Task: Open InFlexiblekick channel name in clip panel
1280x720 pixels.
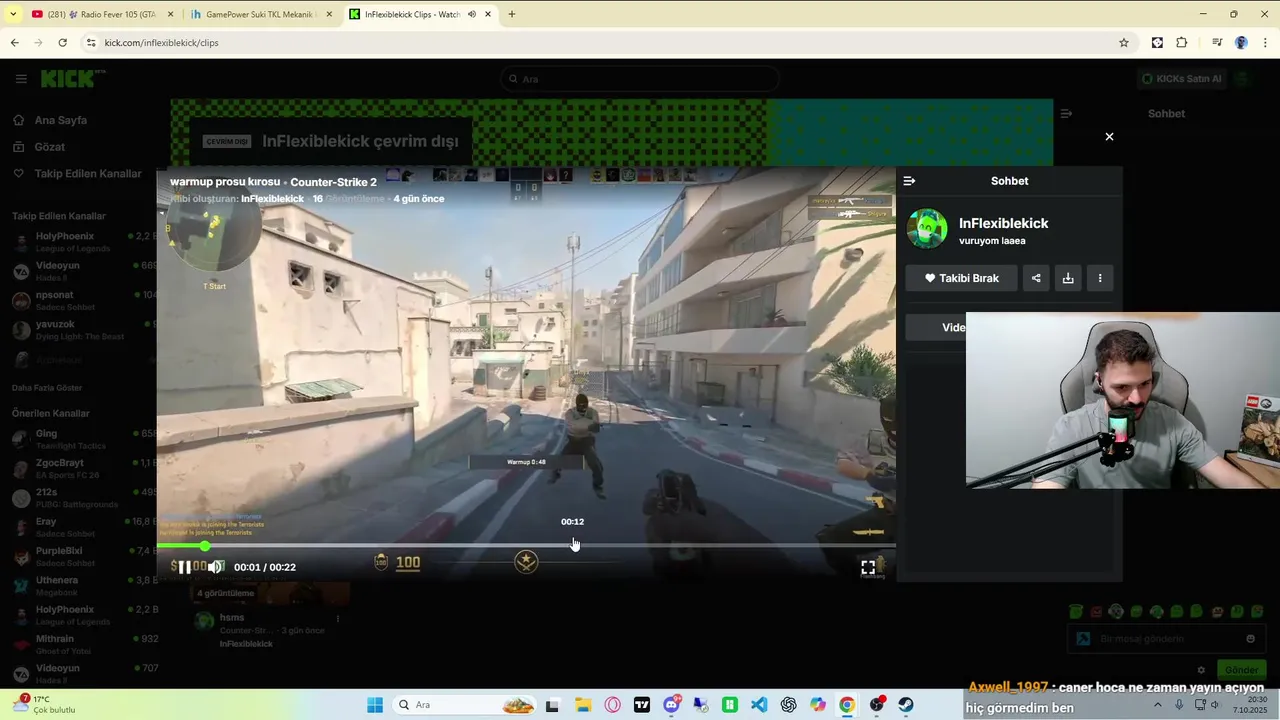Action: pos(1004,223)
